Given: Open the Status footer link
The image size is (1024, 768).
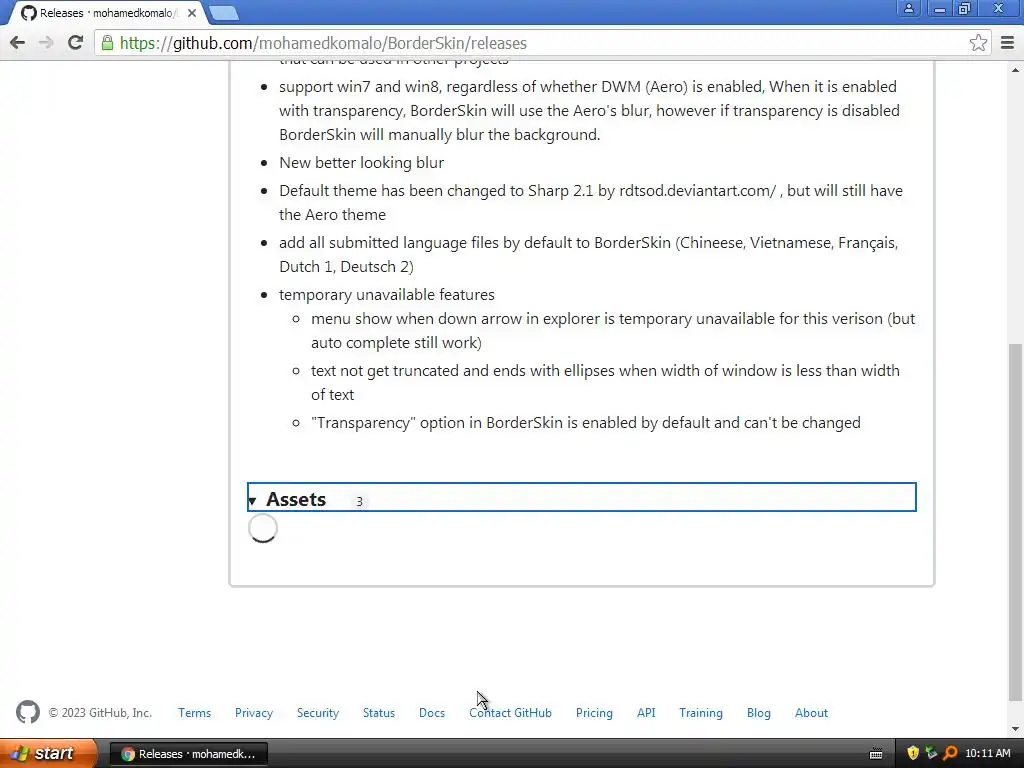Looking at the screenshot, I should (379, 712).
